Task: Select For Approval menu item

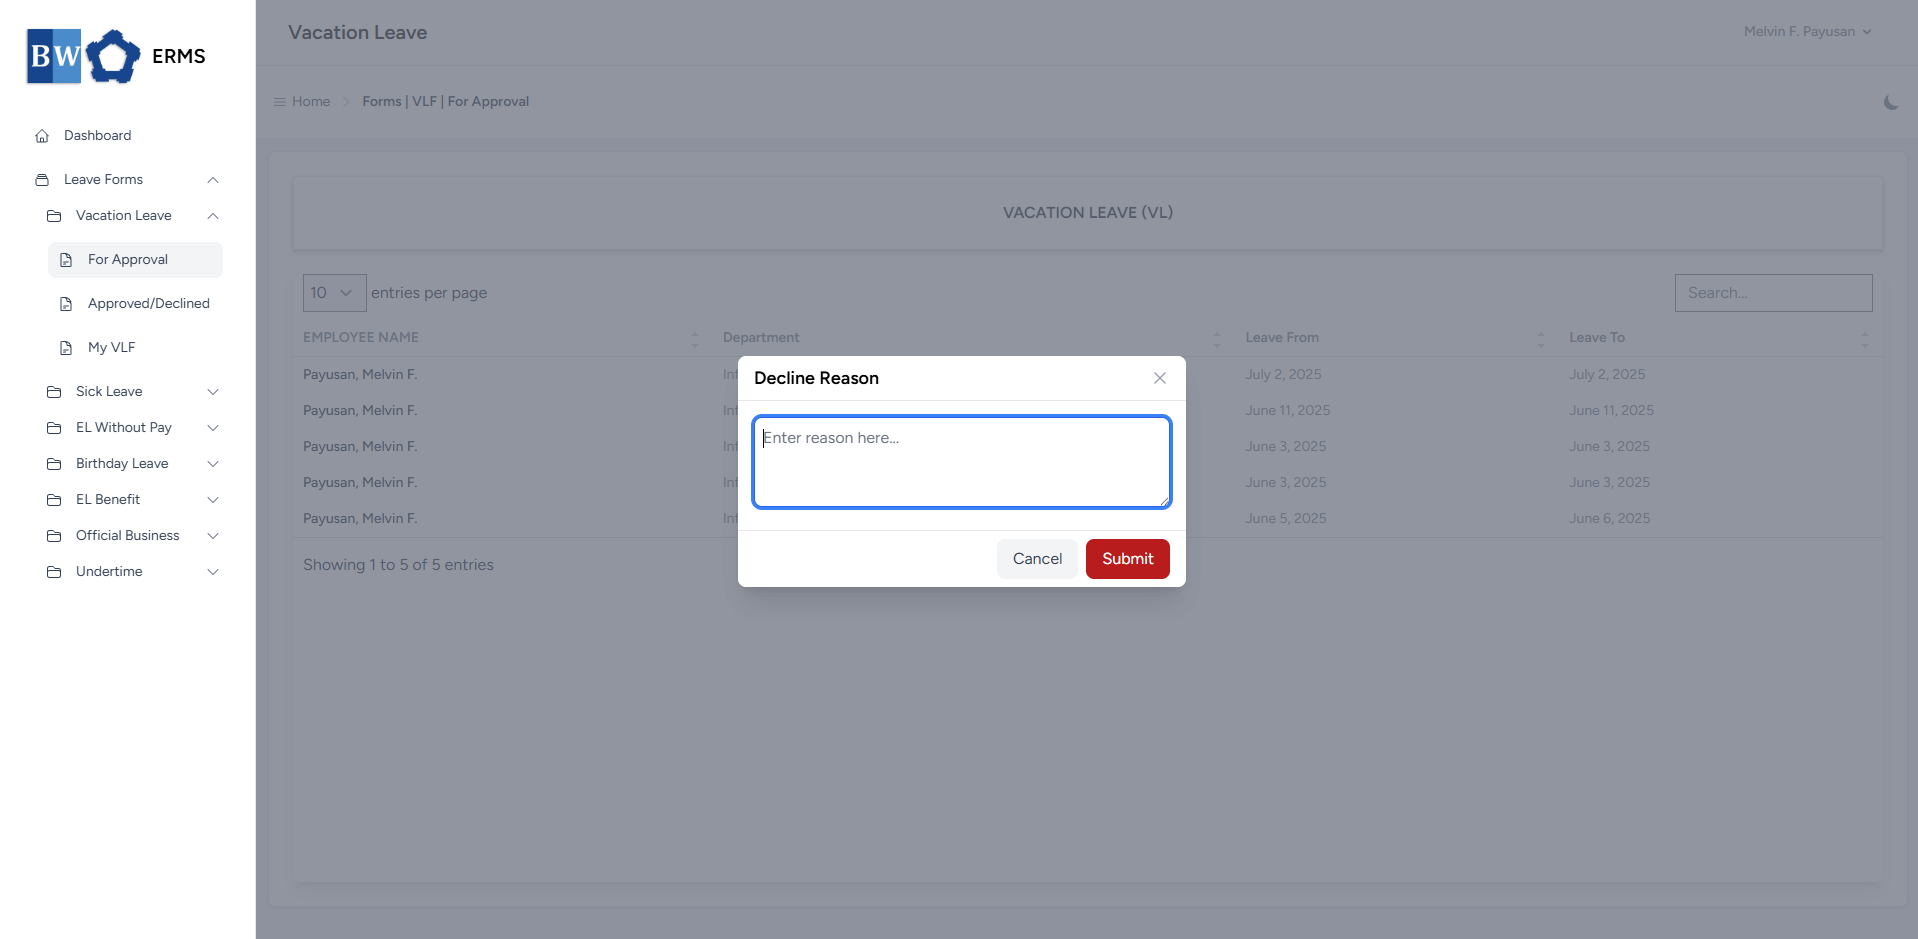Action: (135, 260)
